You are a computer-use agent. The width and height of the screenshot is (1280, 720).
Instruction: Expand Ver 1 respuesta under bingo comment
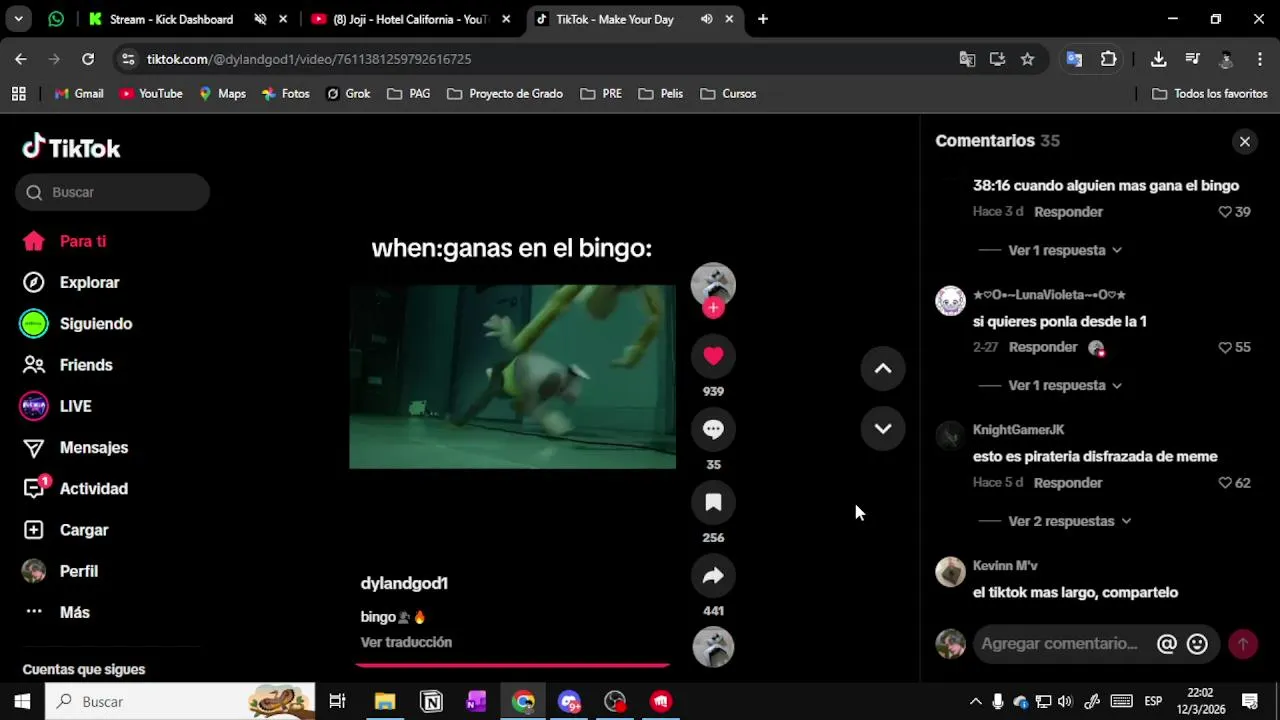(1065, 250)
